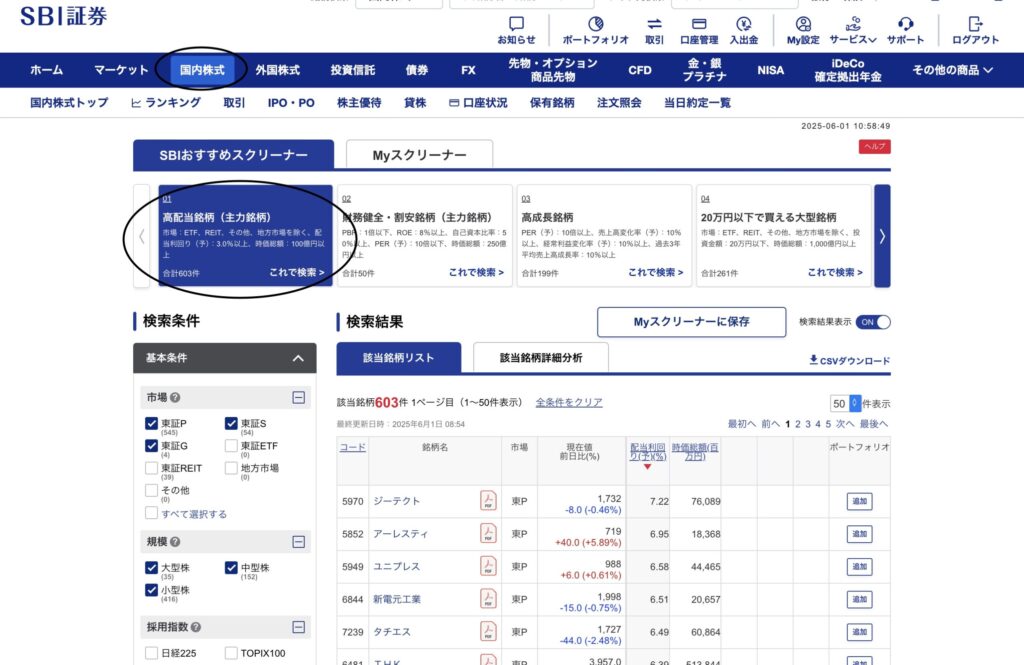This screenshot has width=1024, height=665.
Task: Uncheck the 東証P market checkbox
Action: (x=152, y=423)
